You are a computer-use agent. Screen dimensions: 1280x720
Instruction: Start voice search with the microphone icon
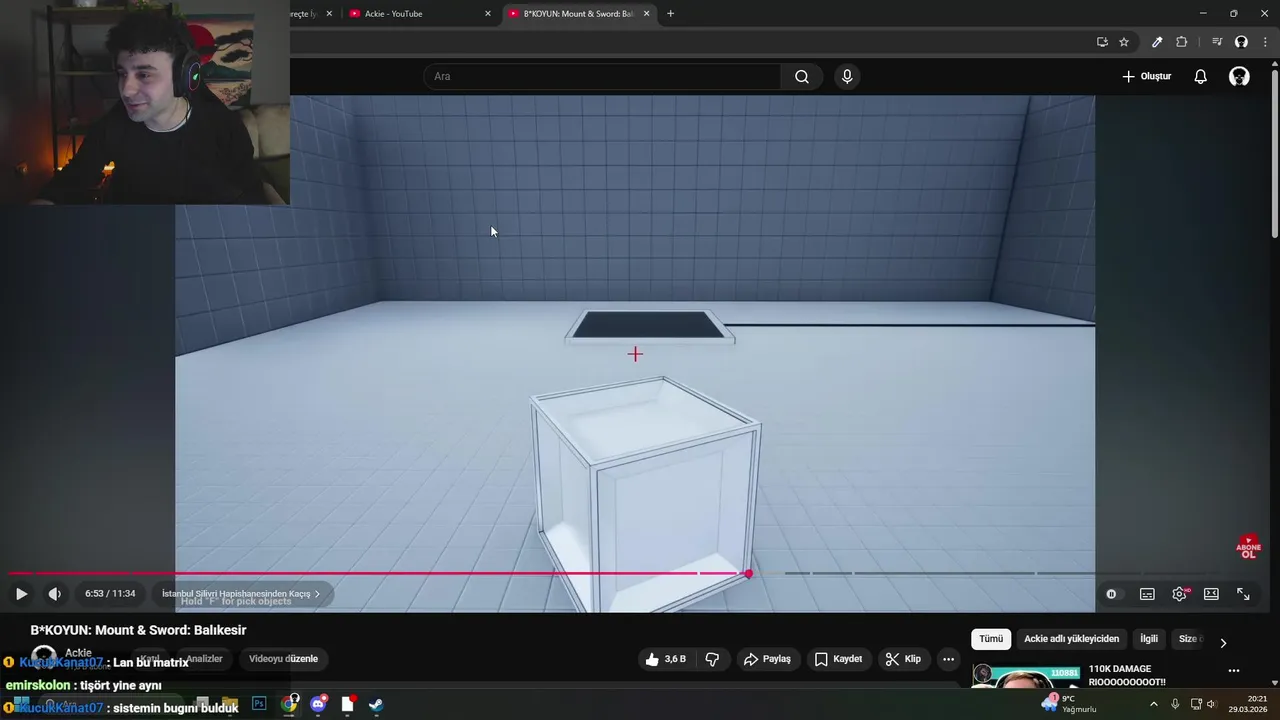click(847, 77)
